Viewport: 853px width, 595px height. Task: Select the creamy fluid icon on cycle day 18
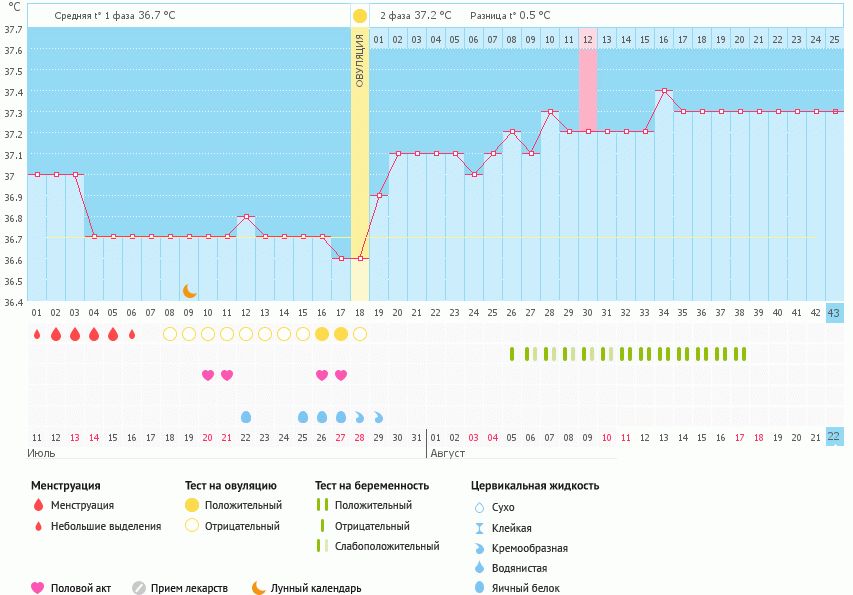[360, 417]
